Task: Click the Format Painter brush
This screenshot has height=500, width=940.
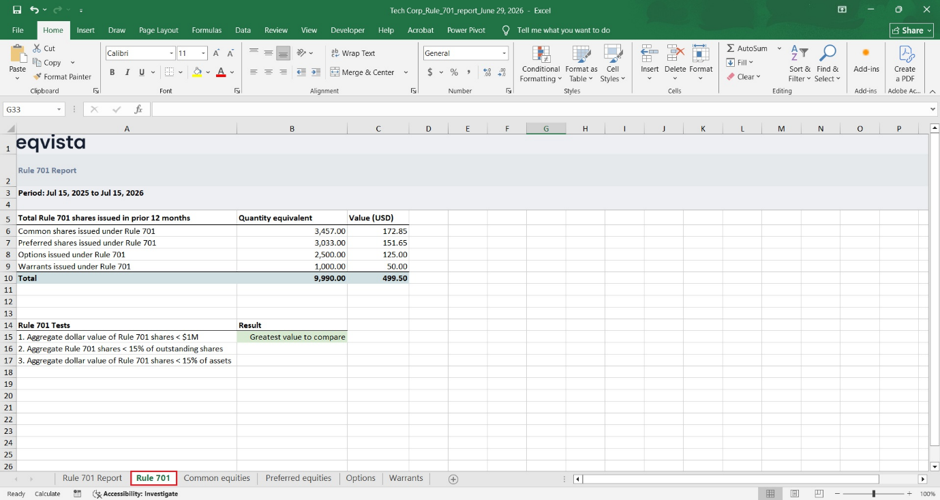Action: pyautogui.click(x=37, y=77)
